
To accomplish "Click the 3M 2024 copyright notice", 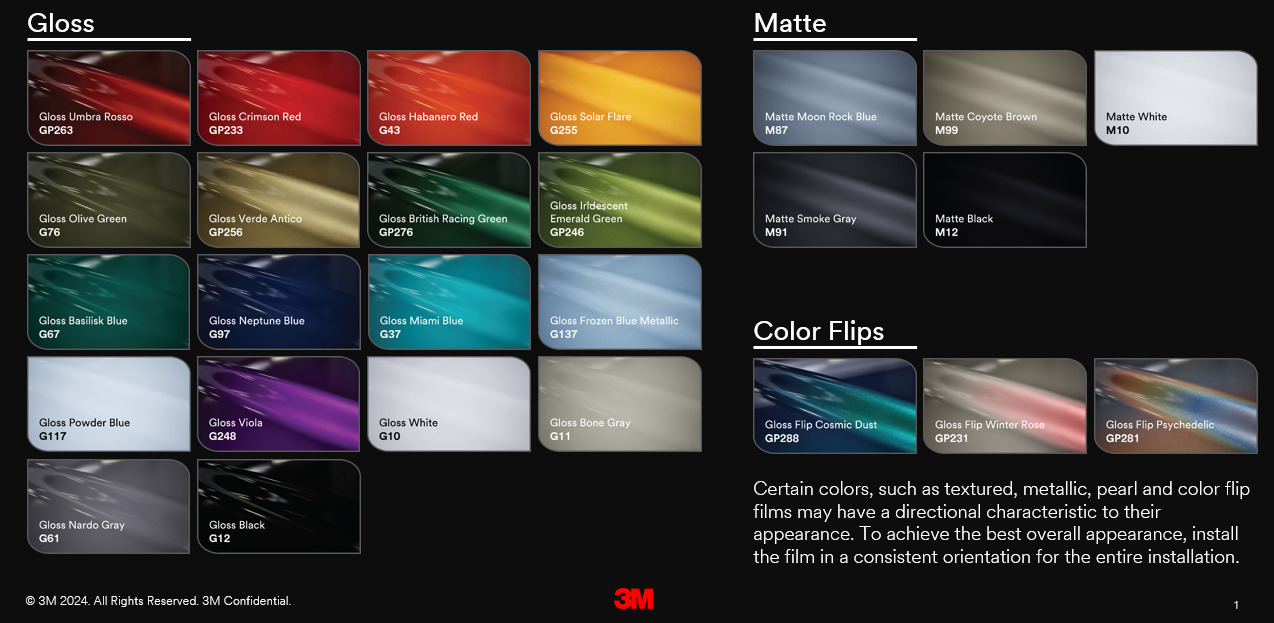I will [158, 601].
